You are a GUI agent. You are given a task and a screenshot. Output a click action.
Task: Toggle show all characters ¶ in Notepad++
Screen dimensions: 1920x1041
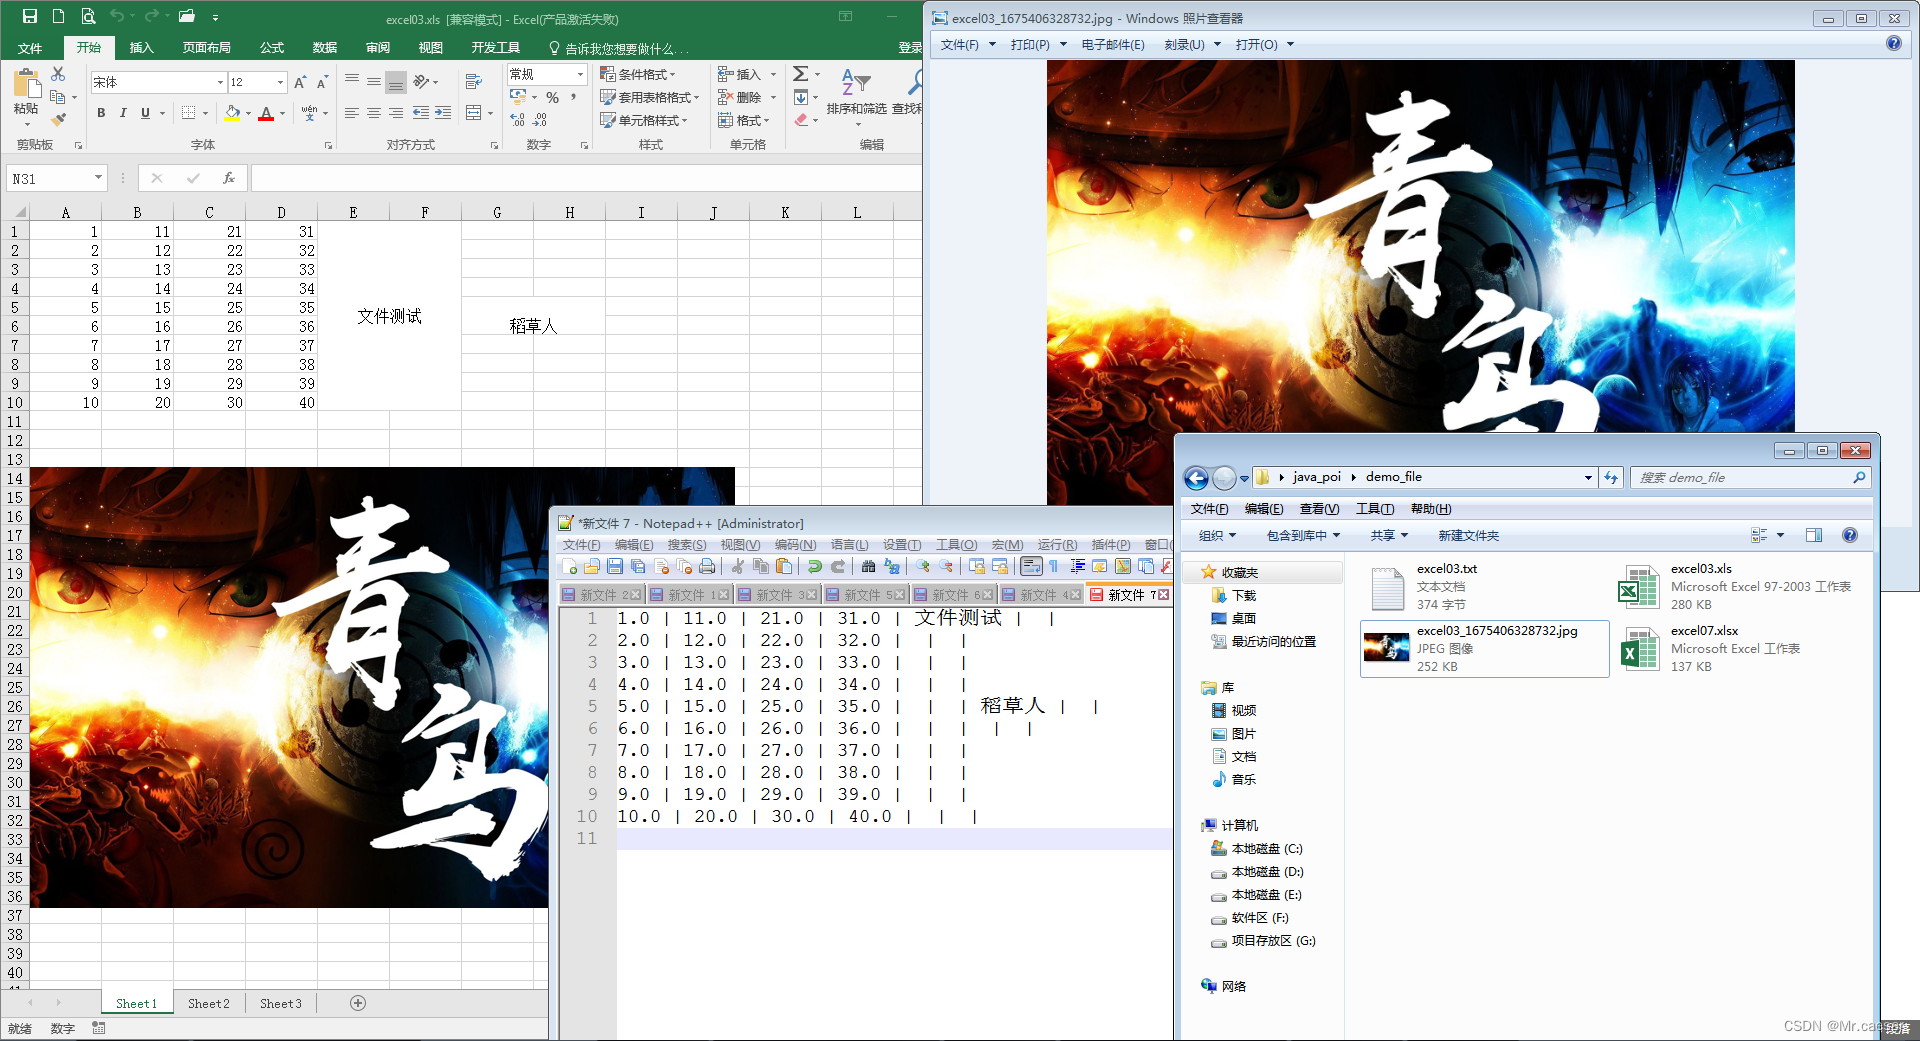coord(1052,566)
